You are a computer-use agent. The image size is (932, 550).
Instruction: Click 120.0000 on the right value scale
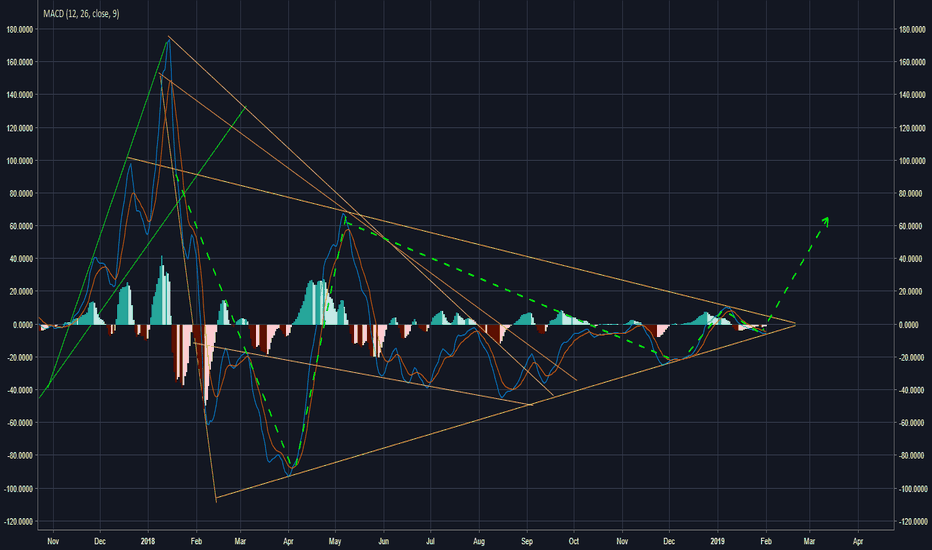coord(912,128)
